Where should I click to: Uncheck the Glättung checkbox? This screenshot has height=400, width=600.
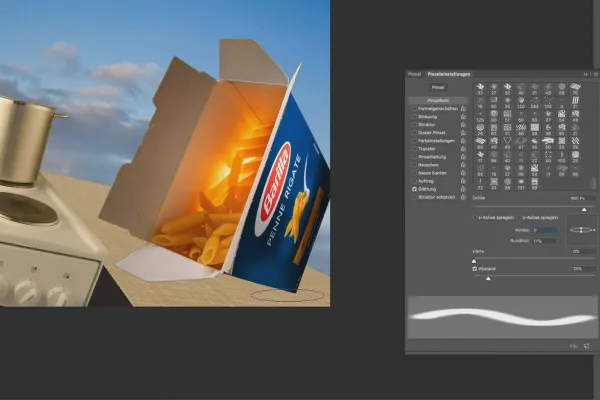point(414,189)
